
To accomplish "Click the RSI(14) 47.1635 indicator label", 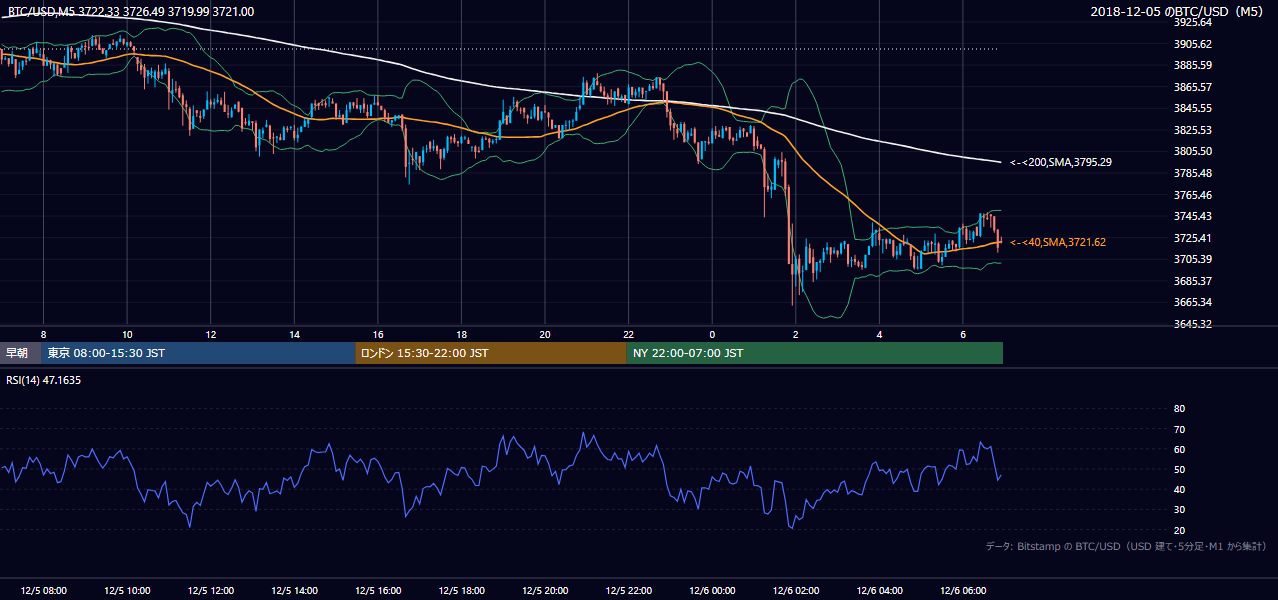I will [44, 380].
